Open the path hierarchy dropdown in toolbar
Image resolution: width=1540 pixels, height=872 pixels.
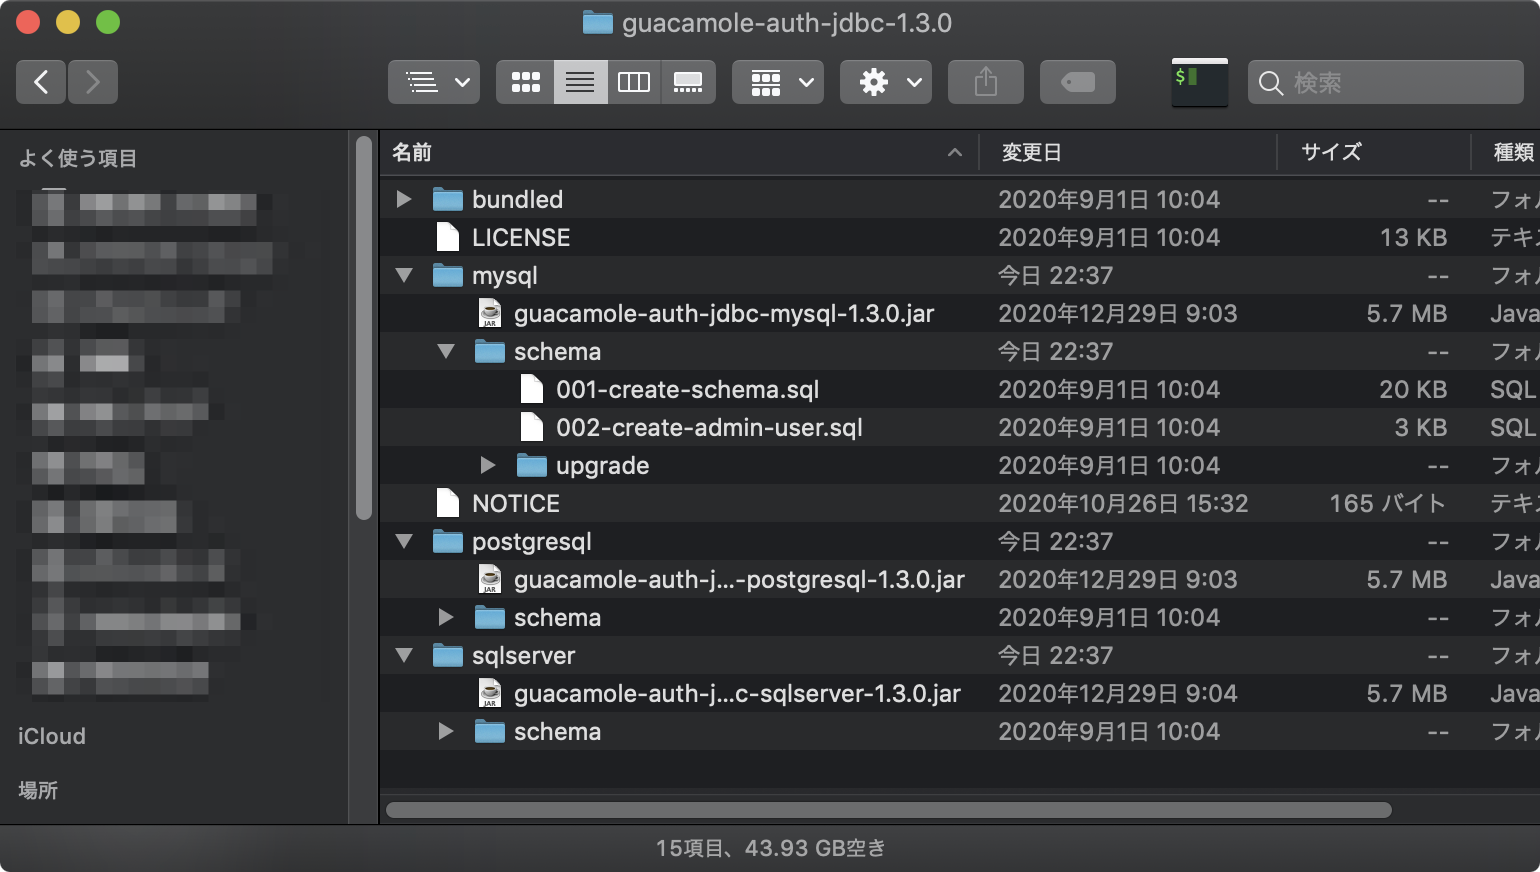(434, 82)
